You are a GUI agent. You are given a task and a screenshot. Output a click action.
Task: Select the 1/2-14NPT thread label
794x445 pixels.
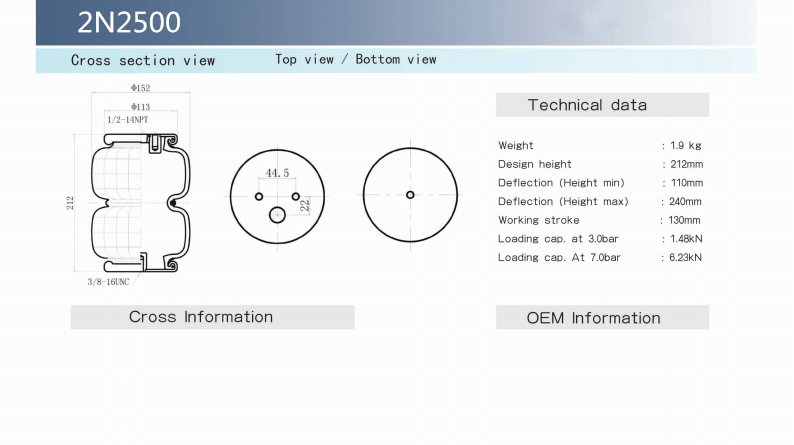[128, 120]
